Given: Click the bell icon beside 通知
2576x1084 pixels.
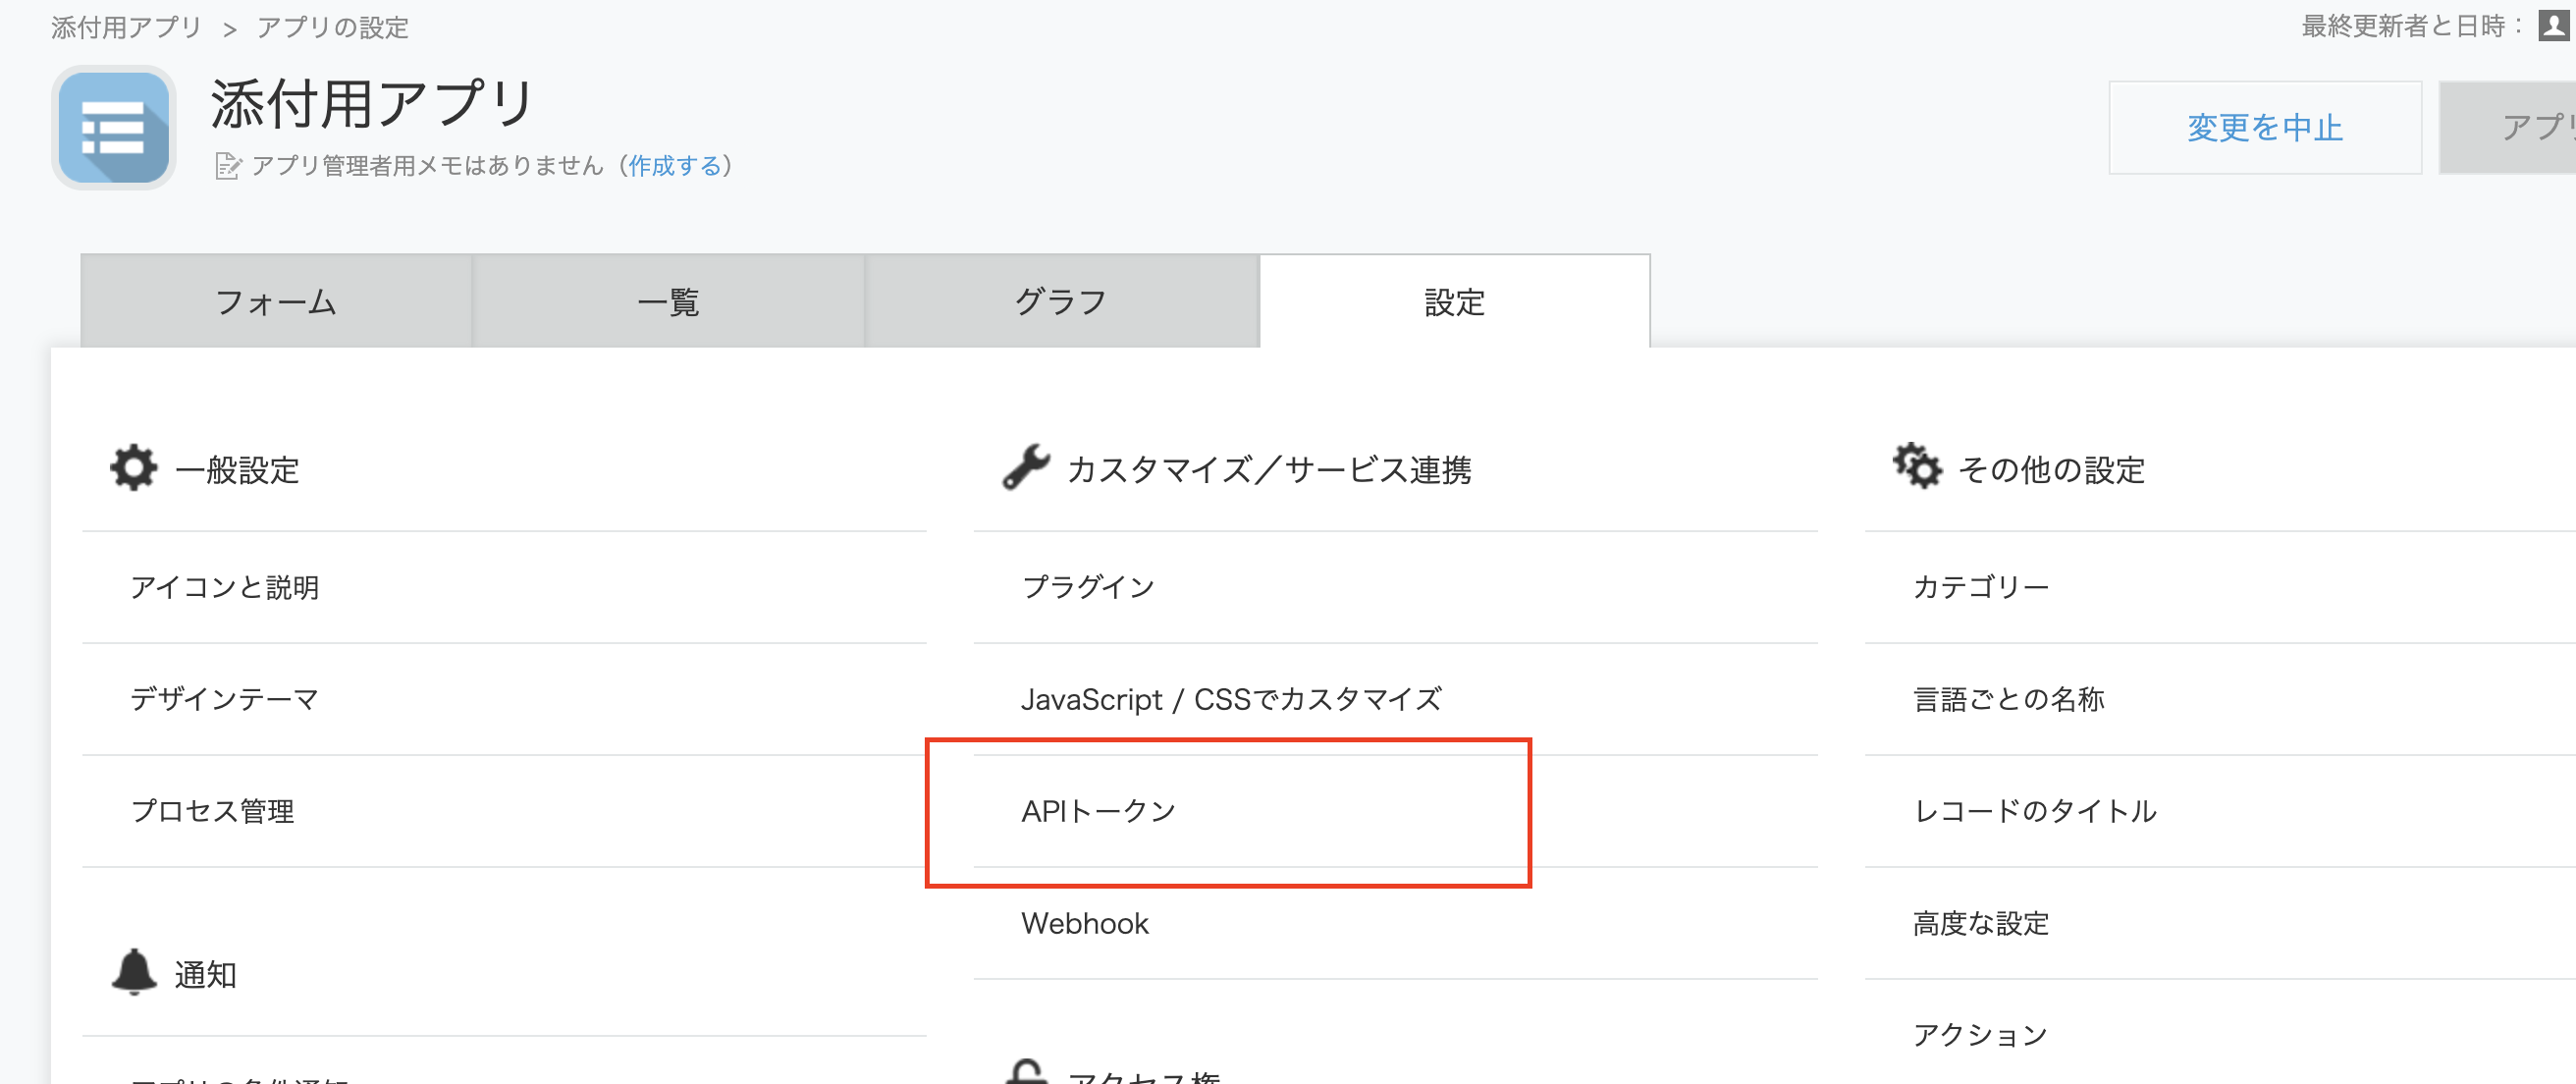Looking at the screenshot, I should click(134, 972).
